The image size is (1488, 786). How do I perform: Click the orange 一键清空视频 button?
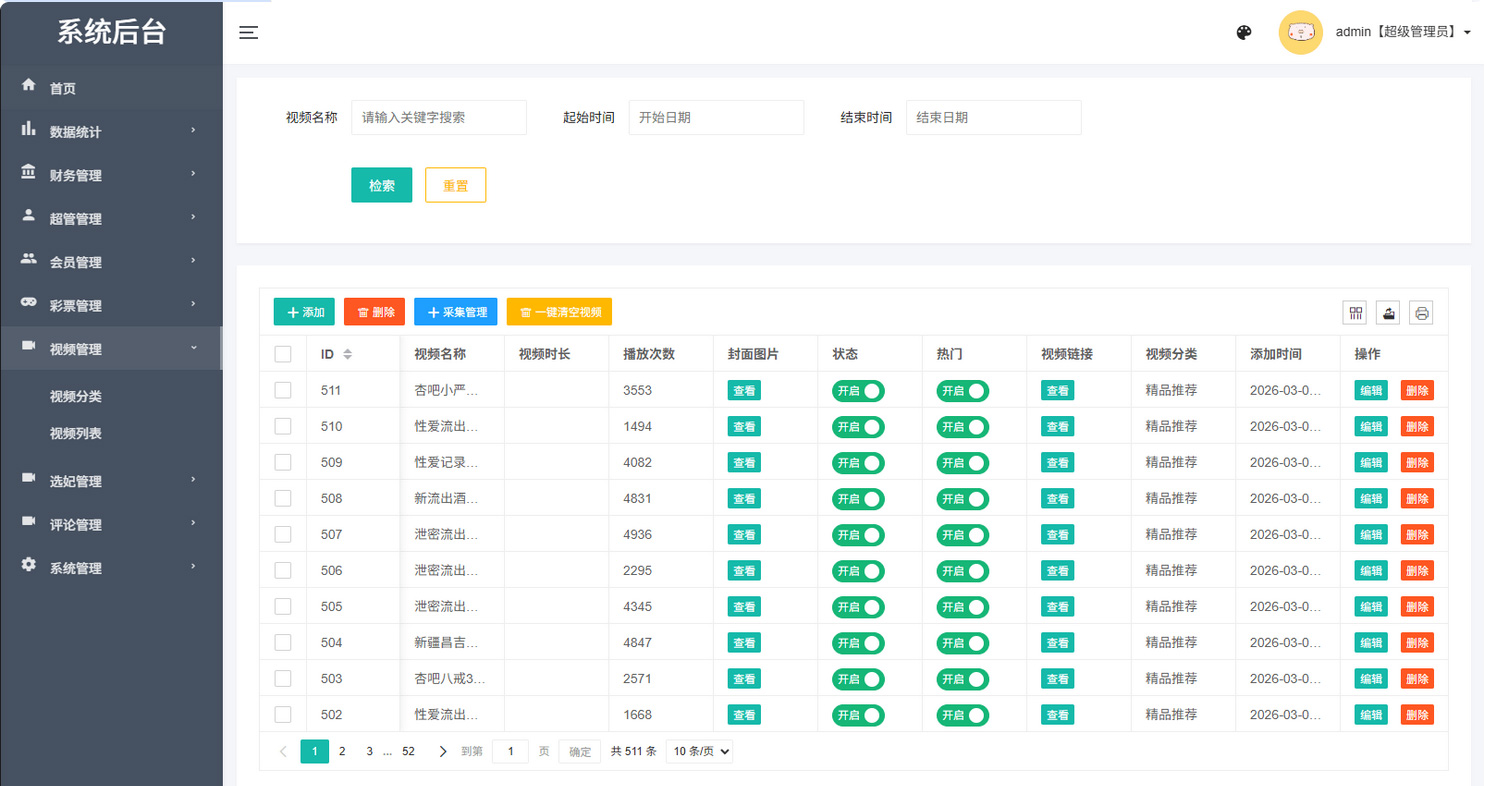point(559,312)
